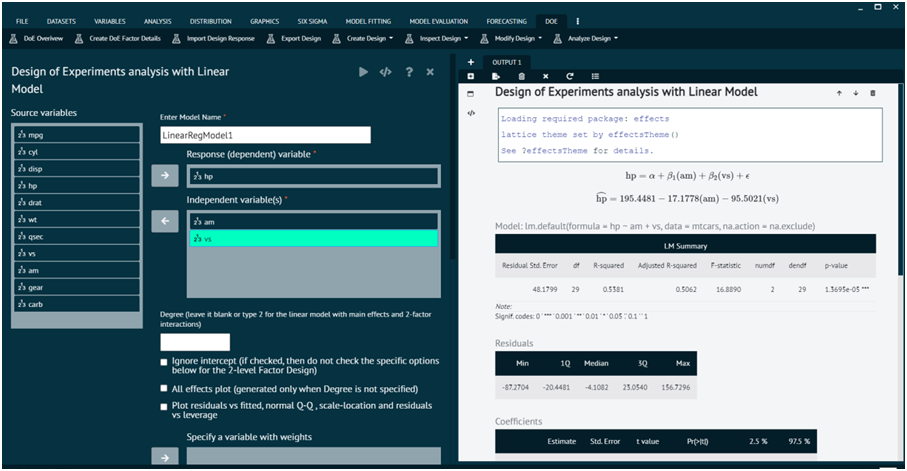The image size is (907, 471).
Task: Click the new output icon in output toolbar
Action: [x=471, y=76]
